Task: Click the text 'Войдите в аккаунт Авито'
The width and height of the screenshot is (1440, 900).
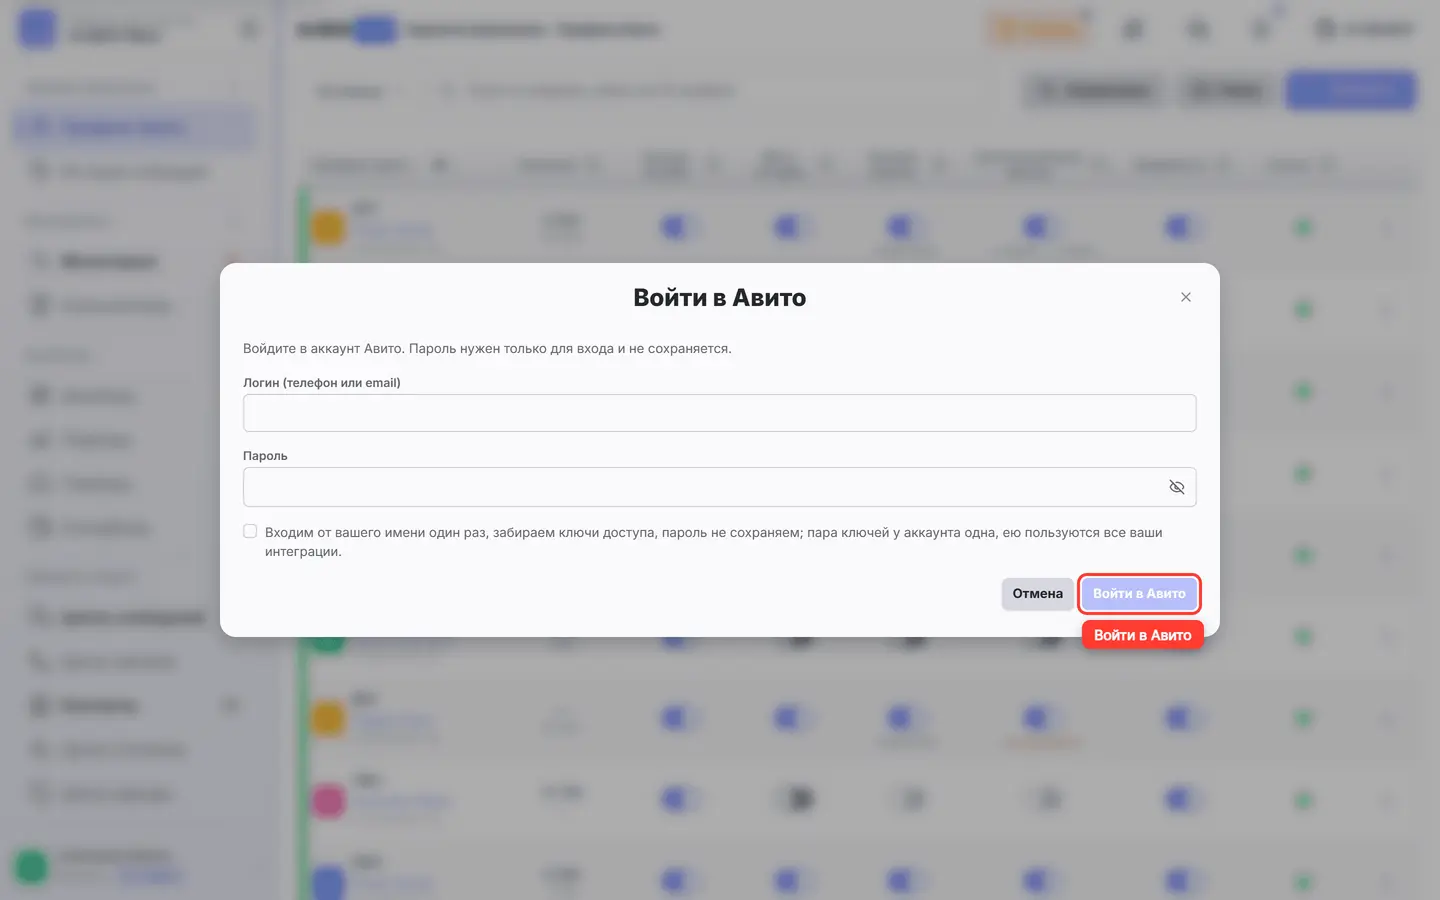Action: pyautogui.click(x=323, y=348)
